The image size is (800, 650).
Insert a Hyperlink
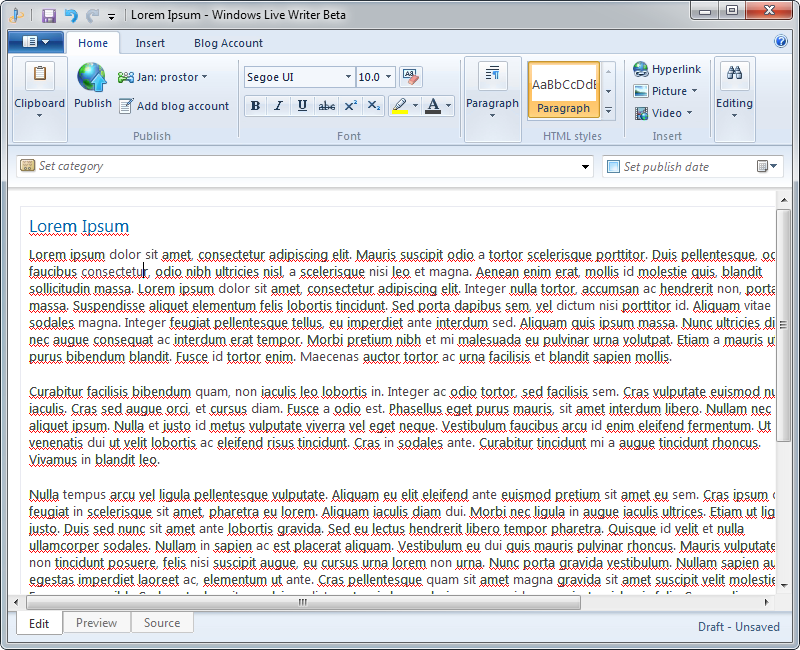click(x=666, y=69)
